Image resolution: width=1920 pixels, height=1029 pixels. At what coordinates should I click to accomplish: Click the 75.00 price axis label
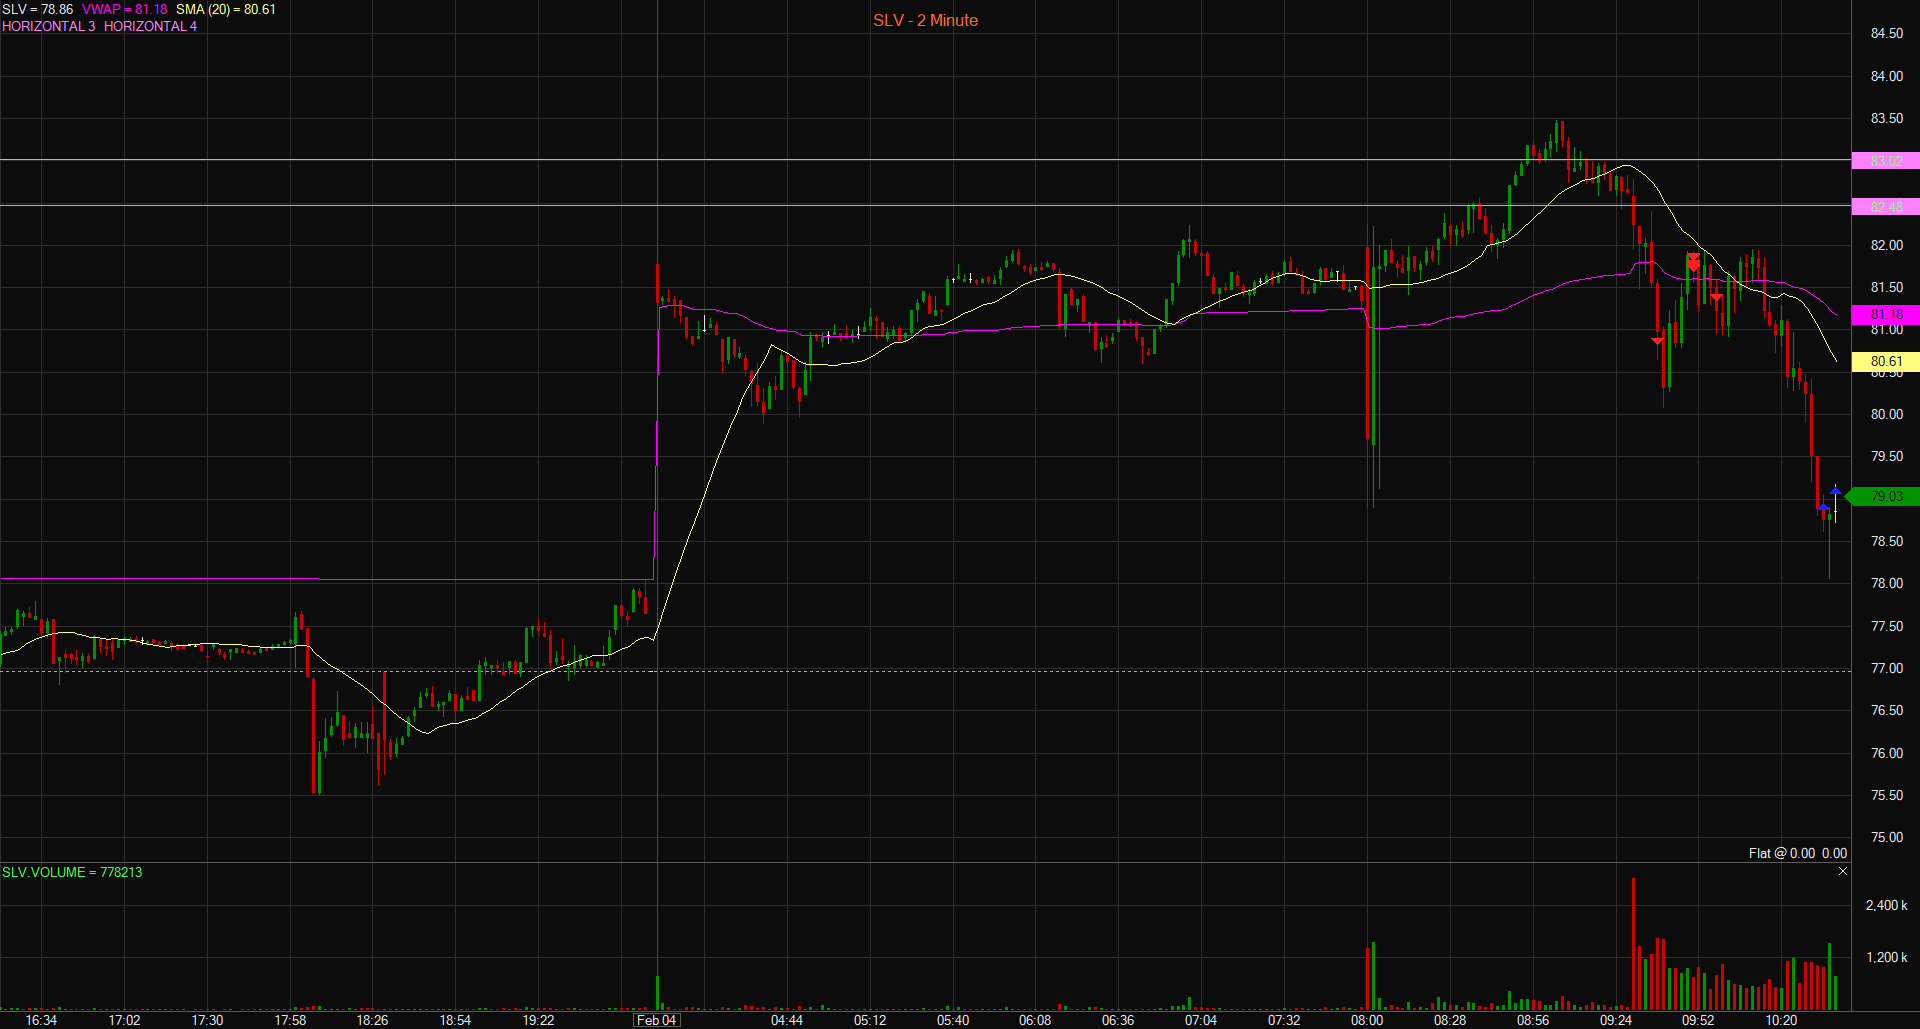[x=1887, y=838]
